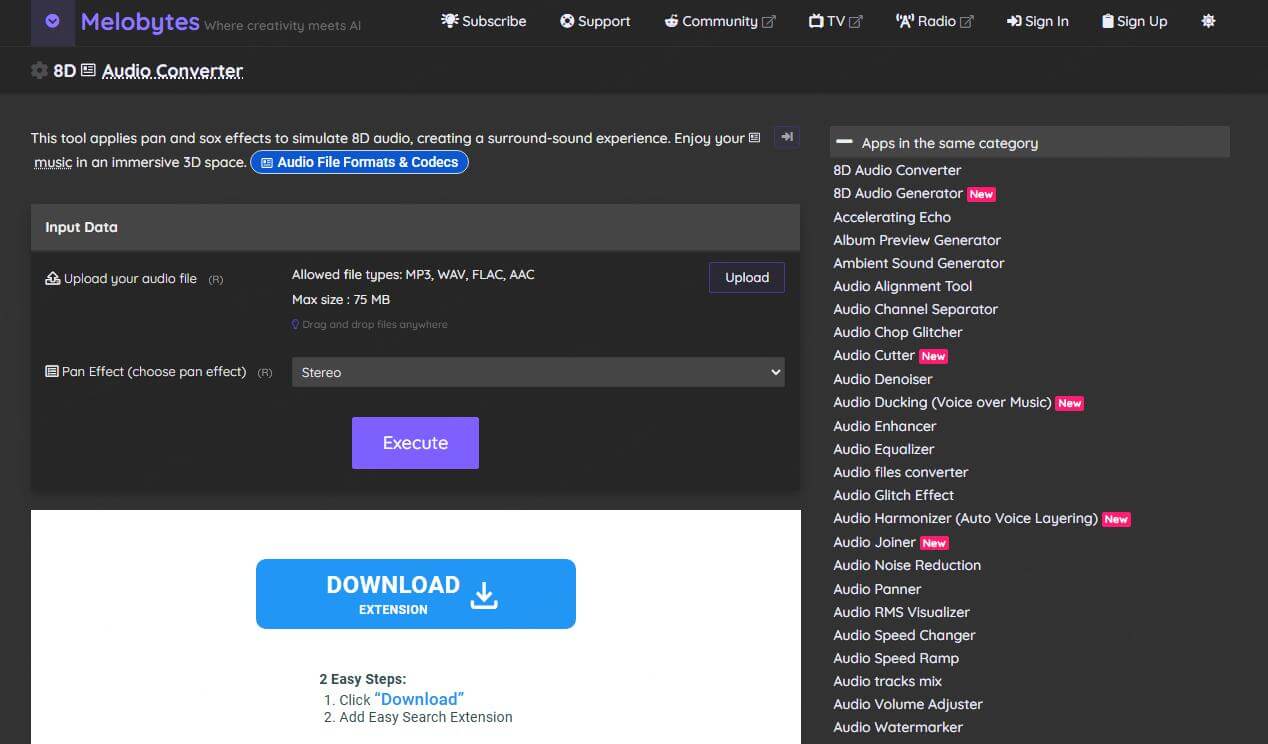The width and height of the screenshot is (1268, 744).
Task: Open the Ambient Sound Generator app
Action: pos(919,263)
